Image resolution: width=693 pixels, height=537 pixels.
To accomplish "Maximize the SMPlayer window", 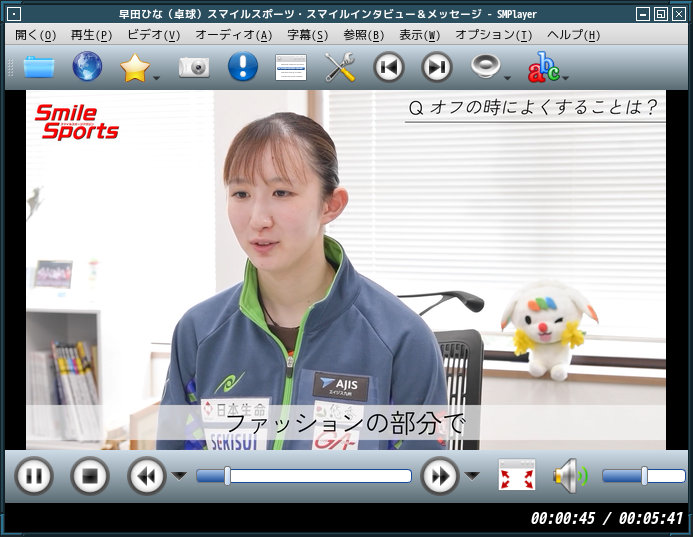I will point(661,15).
